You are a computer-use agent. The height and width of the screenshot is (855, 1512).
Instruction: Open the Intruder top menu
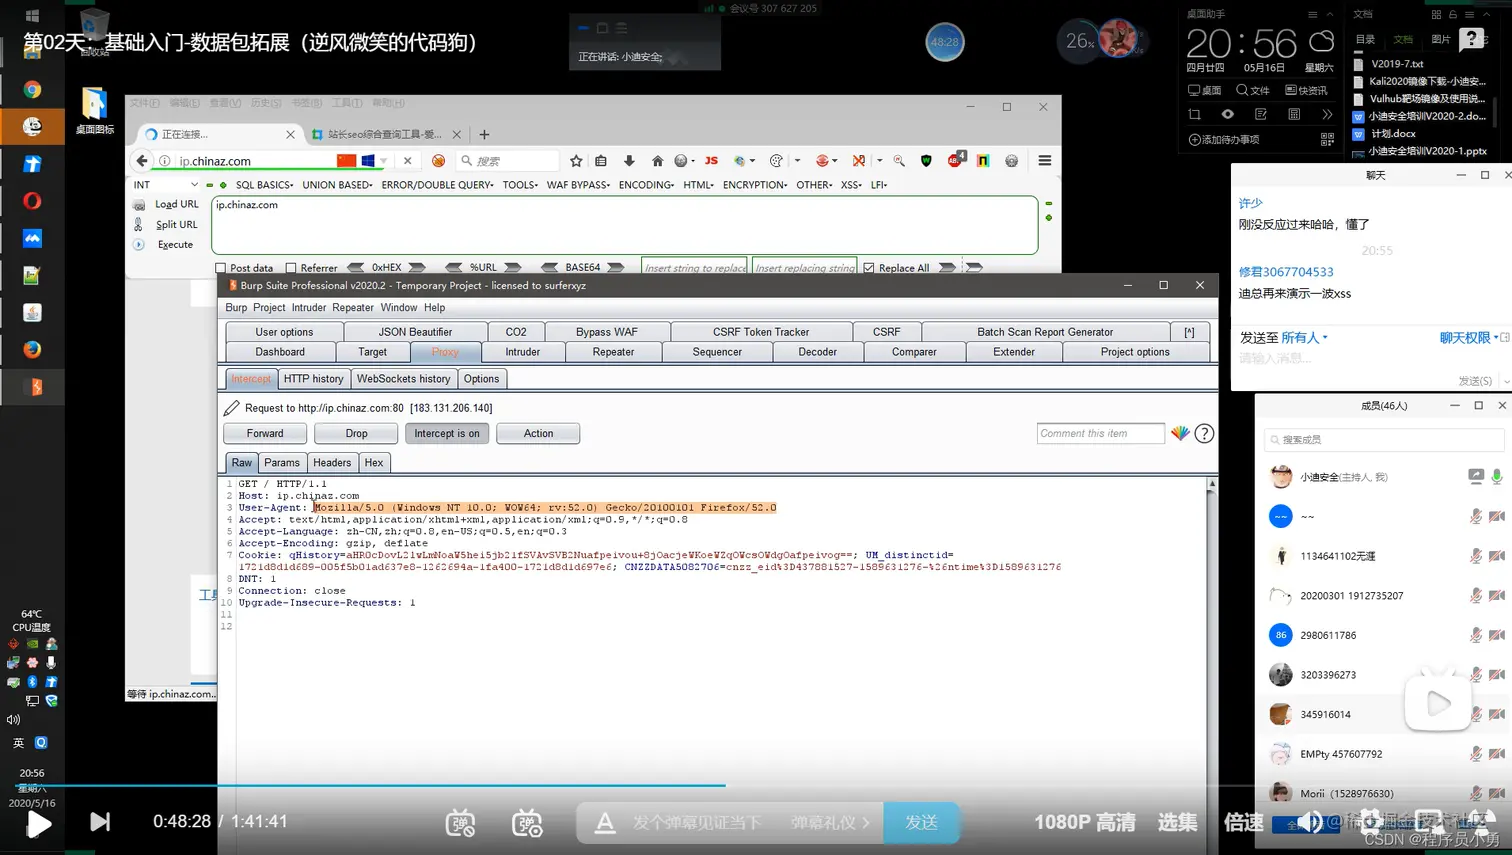309,308
